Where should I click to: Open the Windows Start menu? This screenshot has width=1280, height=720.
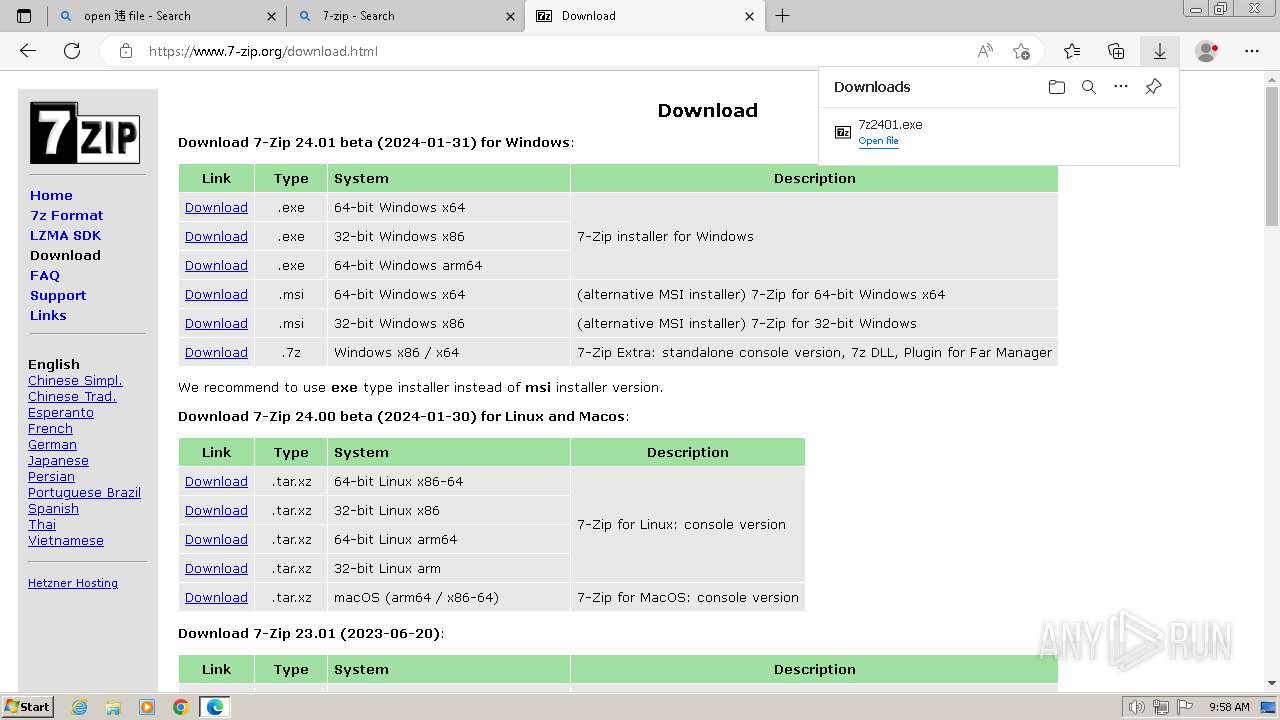28,707
